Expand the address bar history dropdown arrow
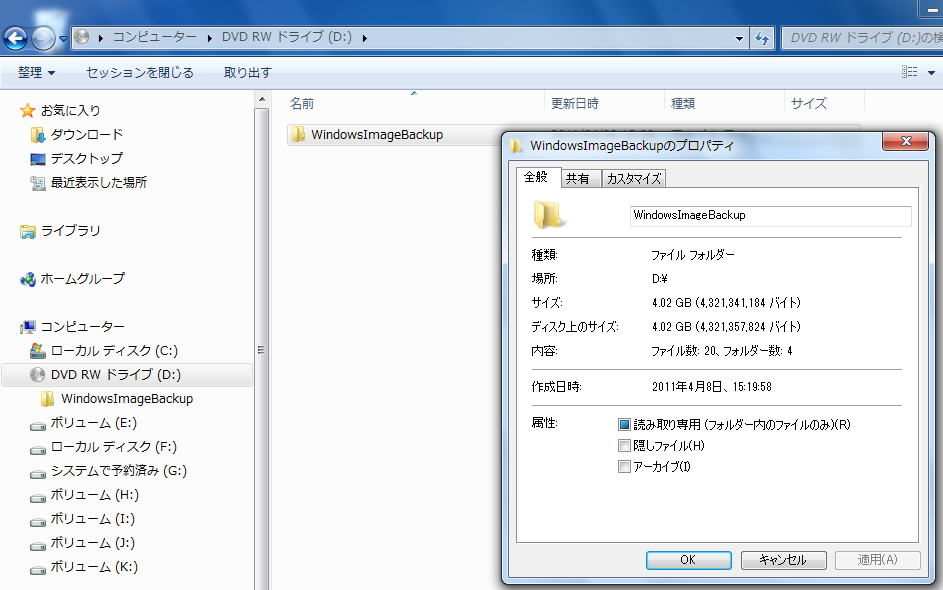This screenshot has height=590, width=943. tap(739, 38)
